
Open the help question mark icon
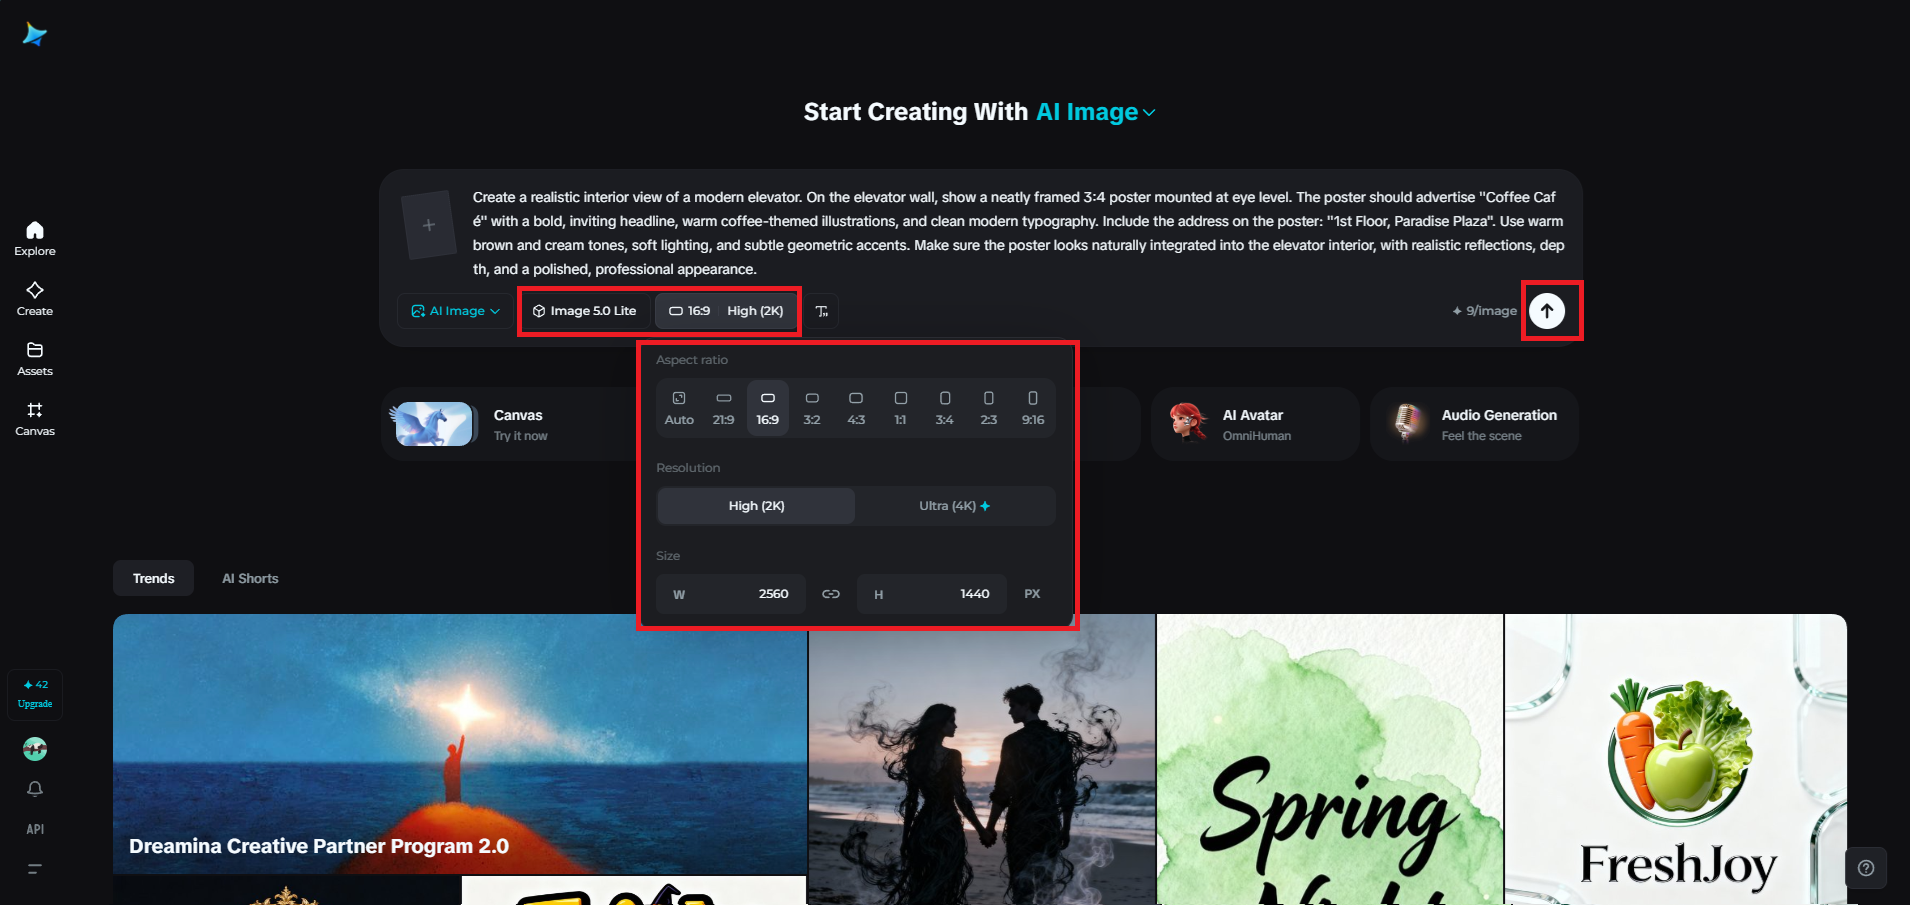click(x=1866, y=868)
